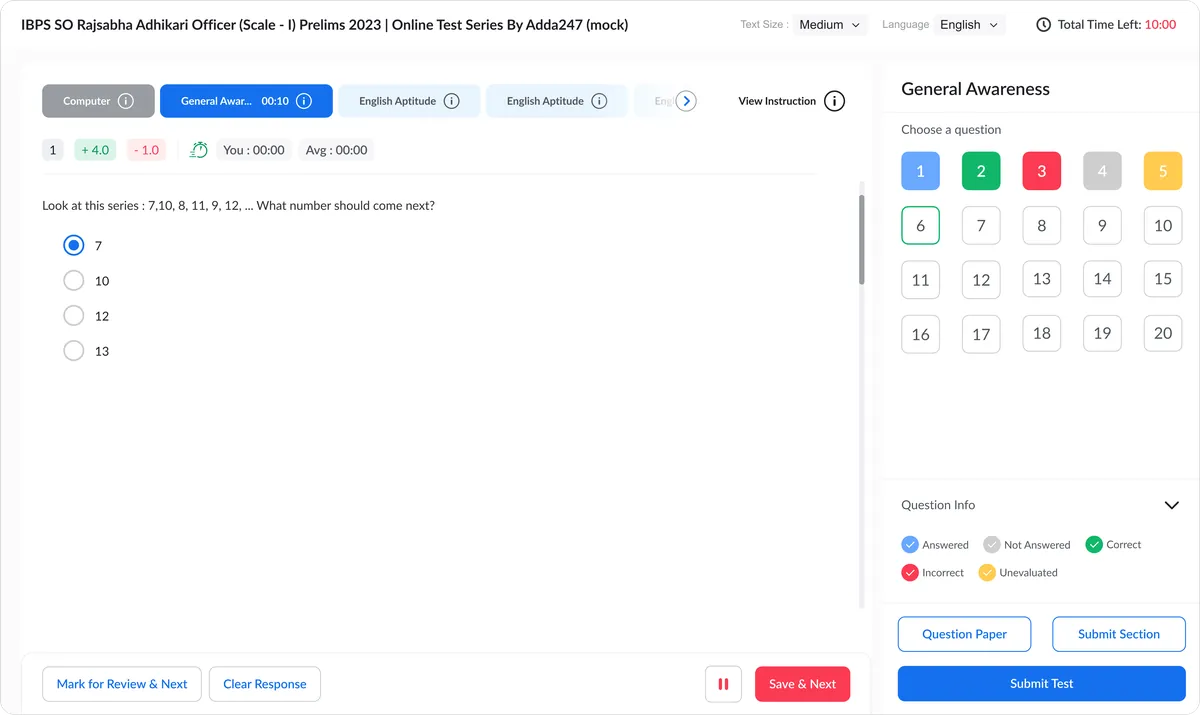
Task: Go to question 7 in palette
Action: [x=981, y=225]
